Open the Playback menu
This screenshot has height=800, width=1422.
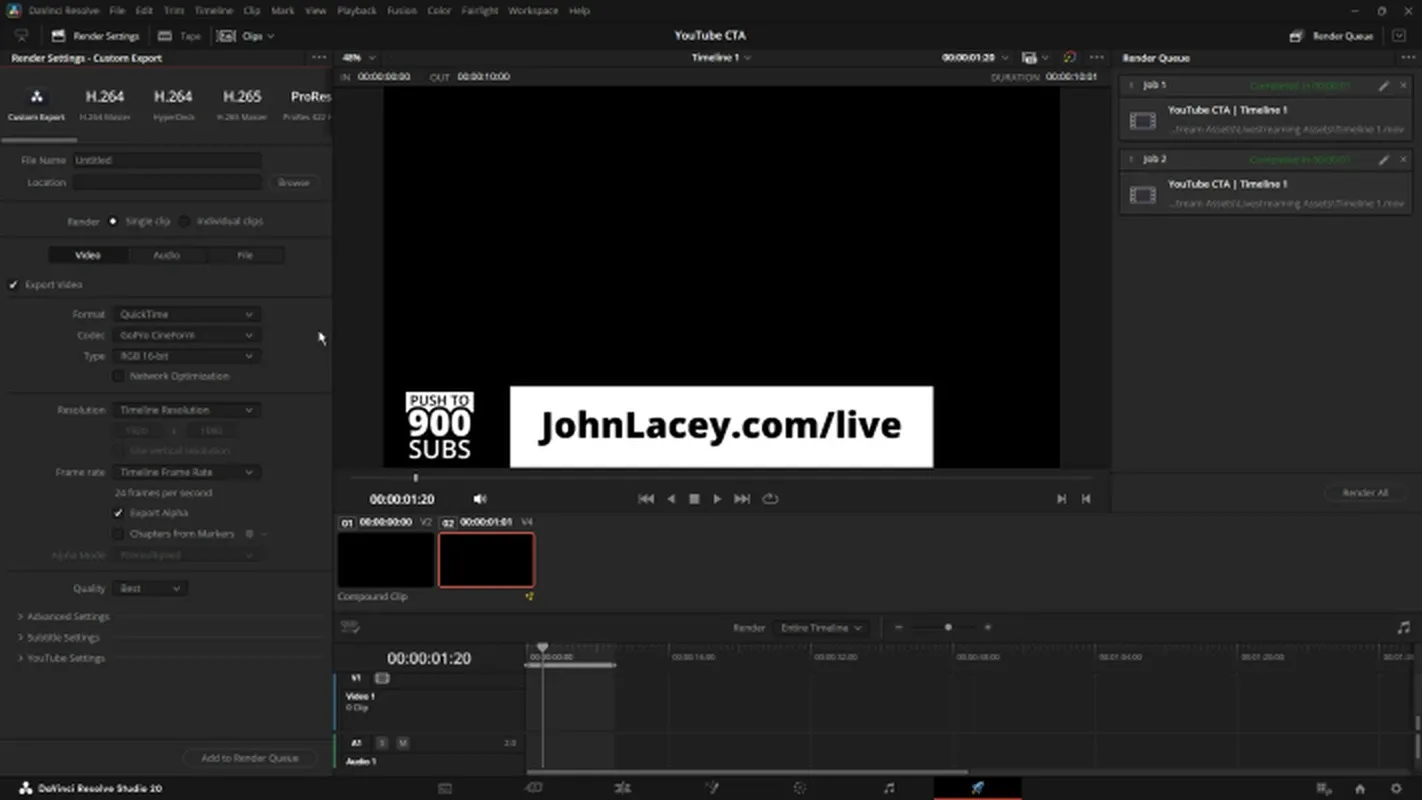357,10
